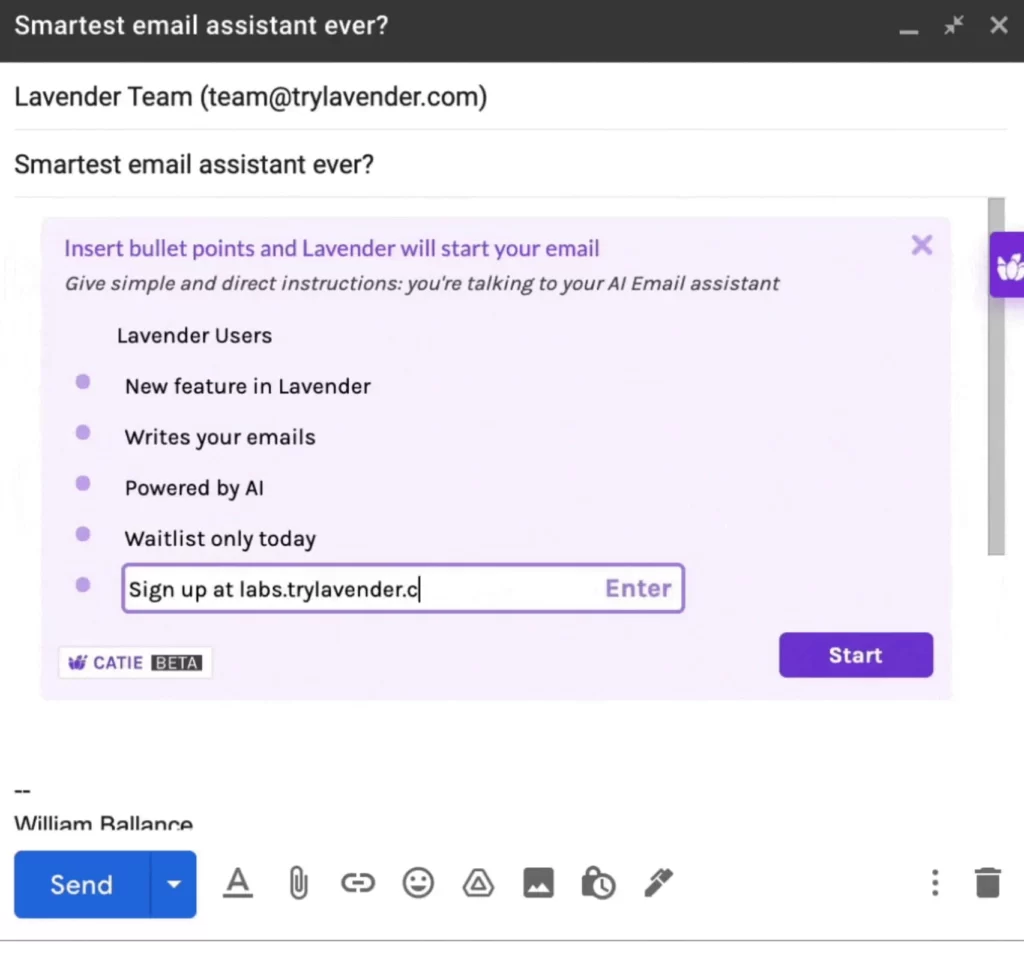Open the emoji picker
Image resolution: width=1024 pixels, height=971 pixels.
coord(418,883)
